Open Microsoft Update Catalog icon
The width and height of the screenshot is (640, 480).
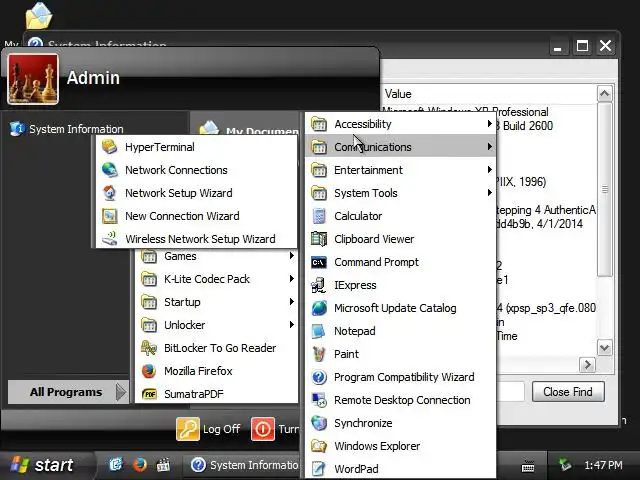319,308
